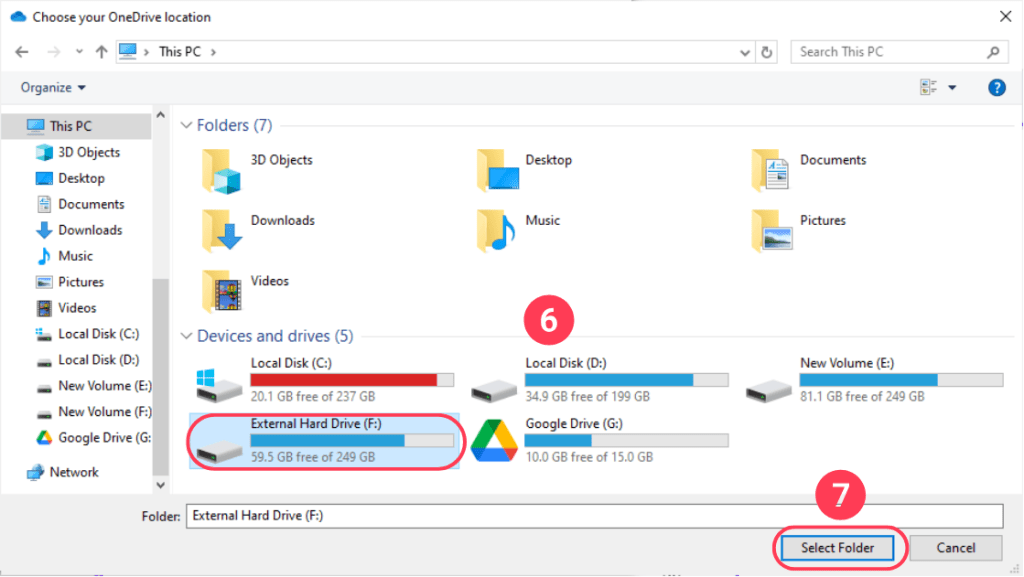Click the Local Disk (C:) usage bar
The image size is (1024, 577).
click(x=352, y=379)
